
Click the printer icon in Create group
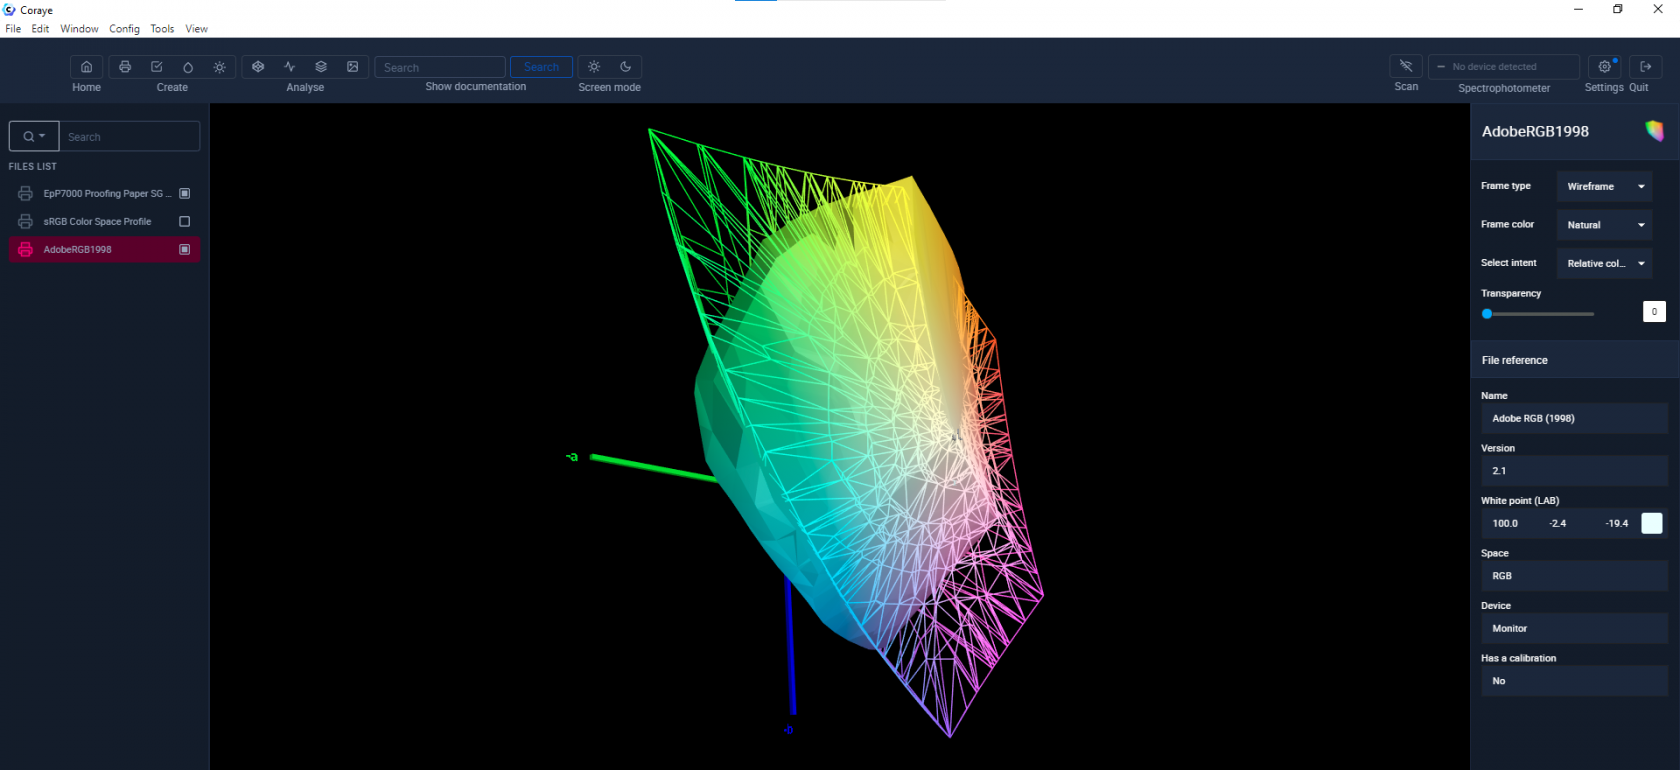pos(125,67)
